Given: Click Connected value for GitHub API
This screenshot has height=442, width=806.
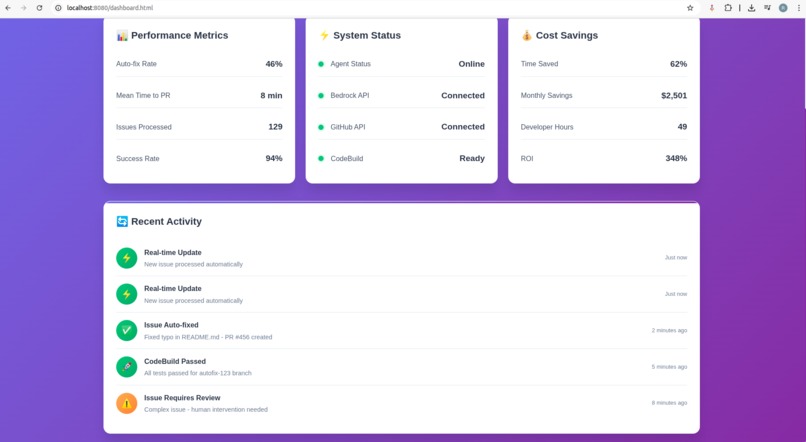Looking at the screenshot, I should 463,126.
